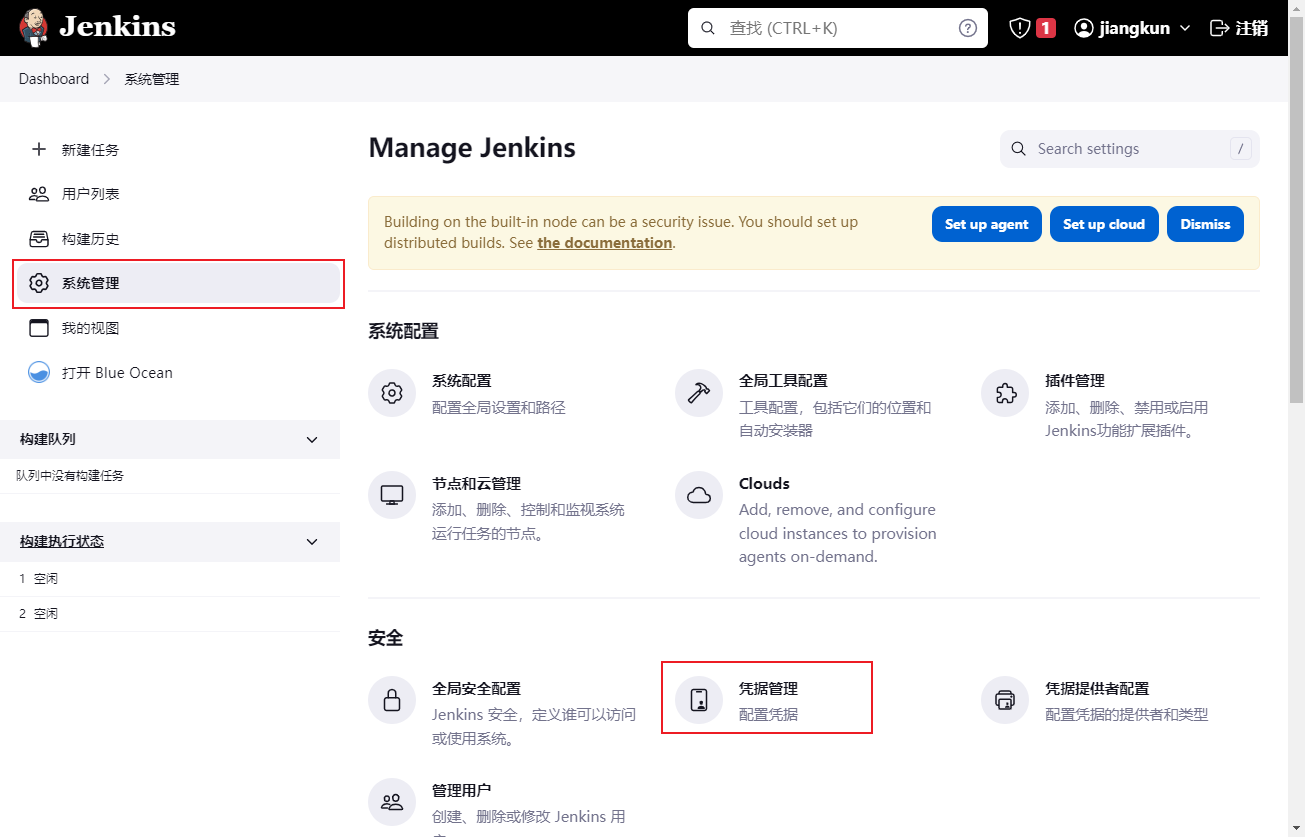1305x837 pixels.
Task: Click the window icon beside 我的视图
Action: 39,328
